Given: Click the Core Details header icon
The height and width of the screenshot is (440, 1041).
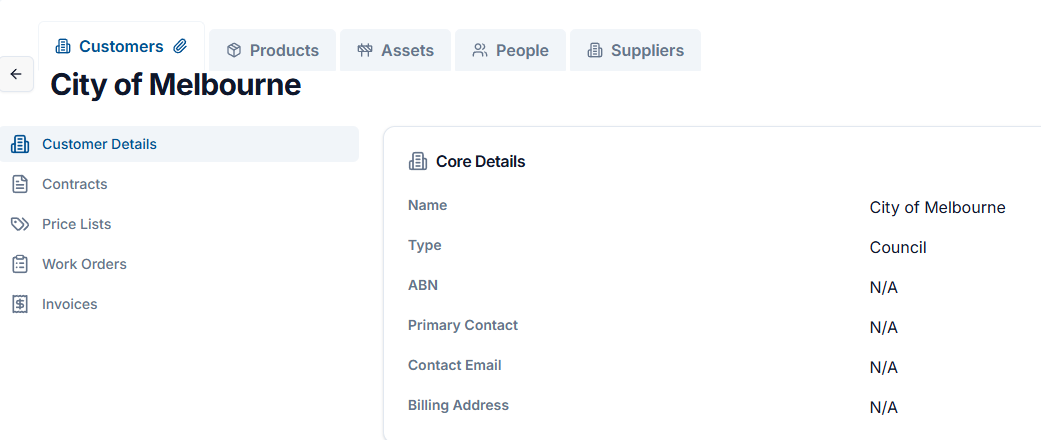Looking at the screenshot, I should (x=418, y=161).
